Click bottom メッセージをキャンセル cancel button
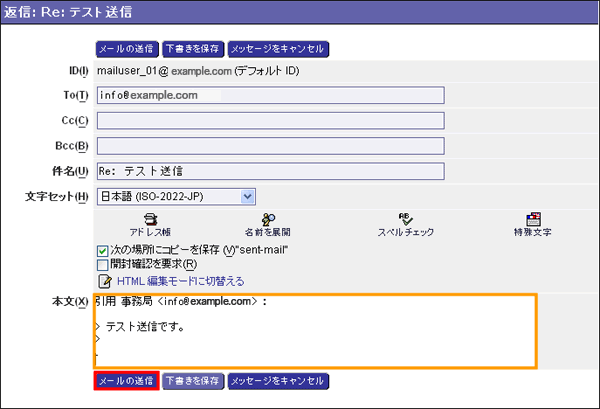Image resolution: width=600 pixels, height=409 pixels. click(278, 381)
